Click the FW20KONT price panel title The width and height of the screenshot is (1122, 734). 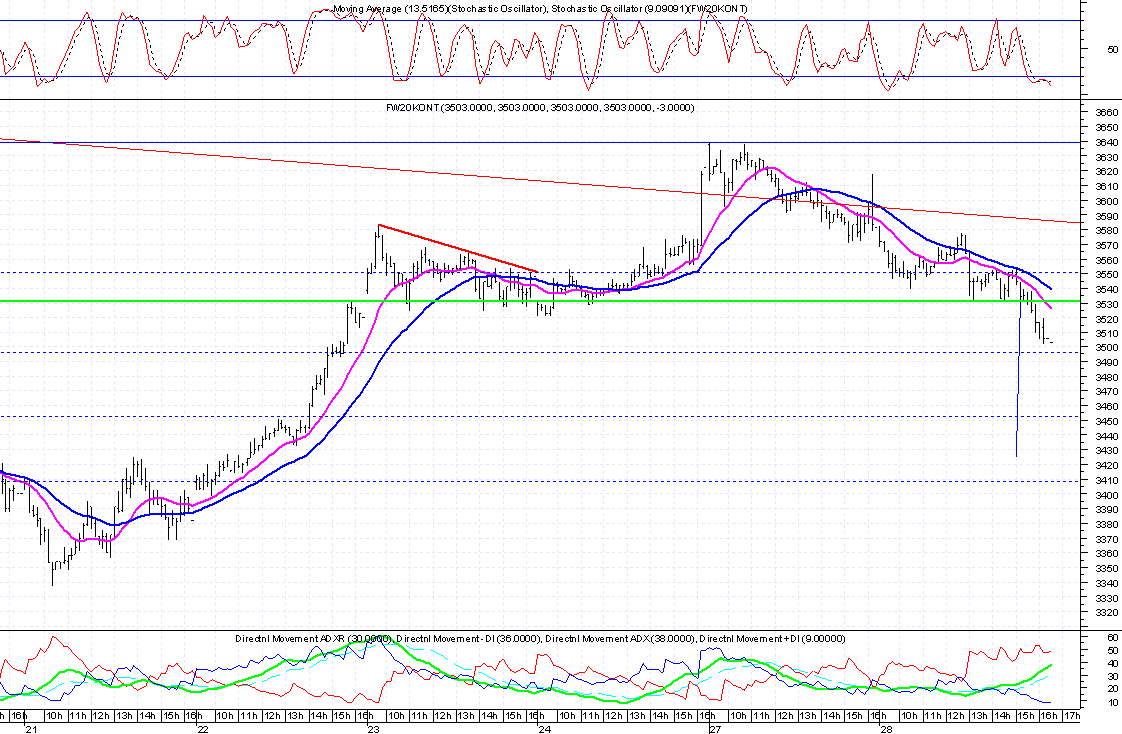[540, 108]
